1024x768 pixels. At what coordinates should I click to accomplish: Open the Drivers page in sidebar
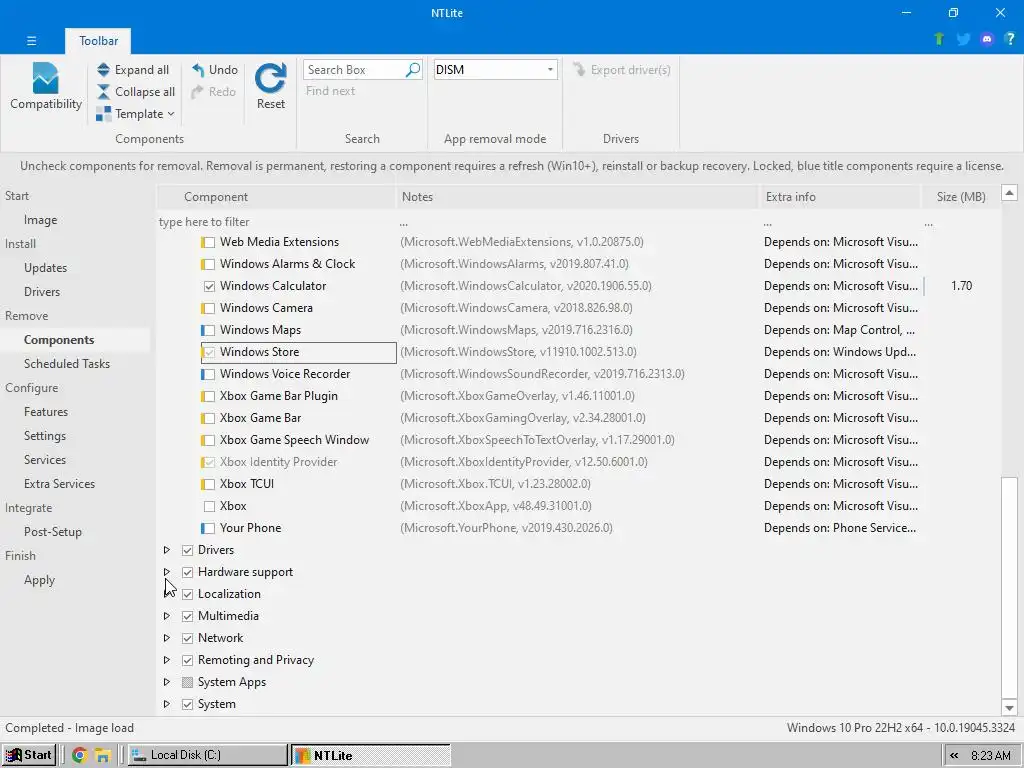coord(42,292)
